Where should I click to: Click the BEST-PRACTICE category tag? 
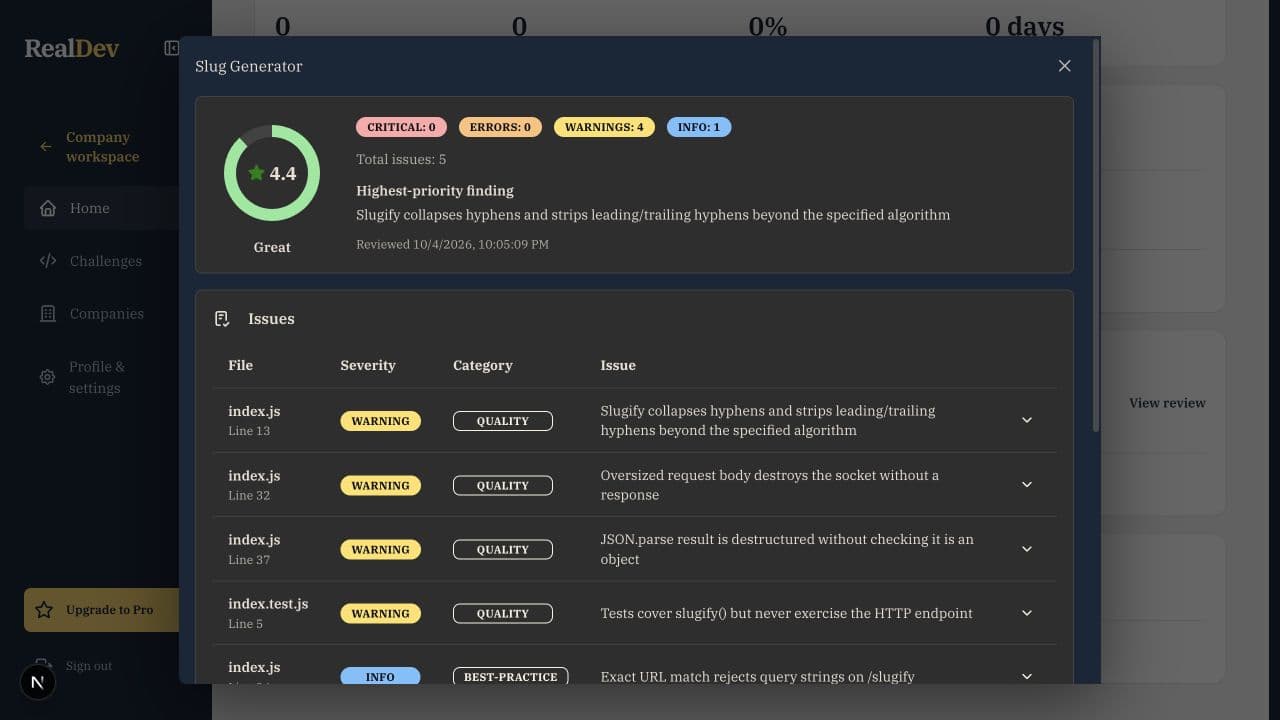(x=510, y=677)
